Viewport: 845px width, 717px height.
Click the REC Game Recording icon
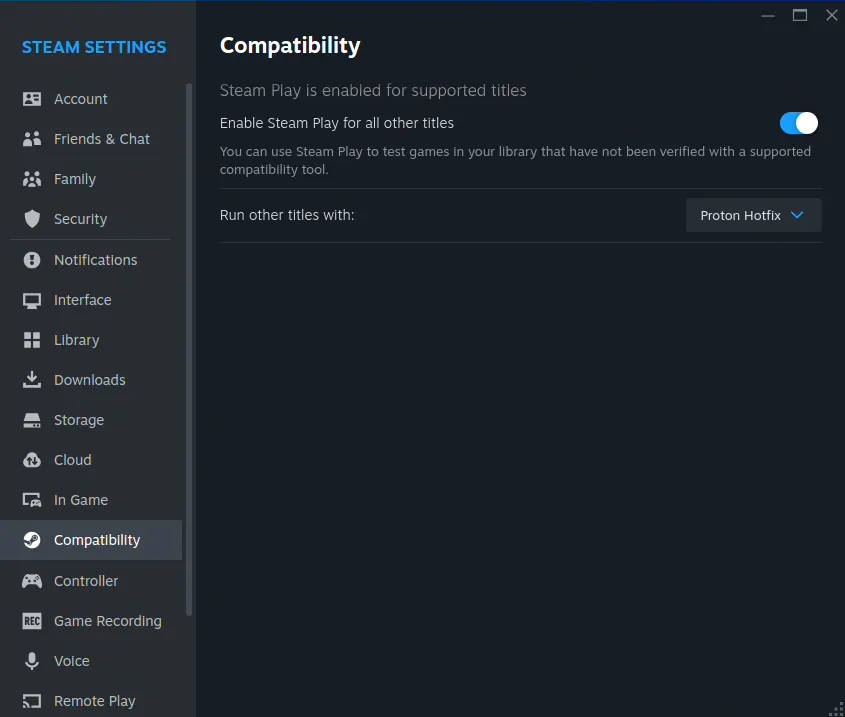32,621
